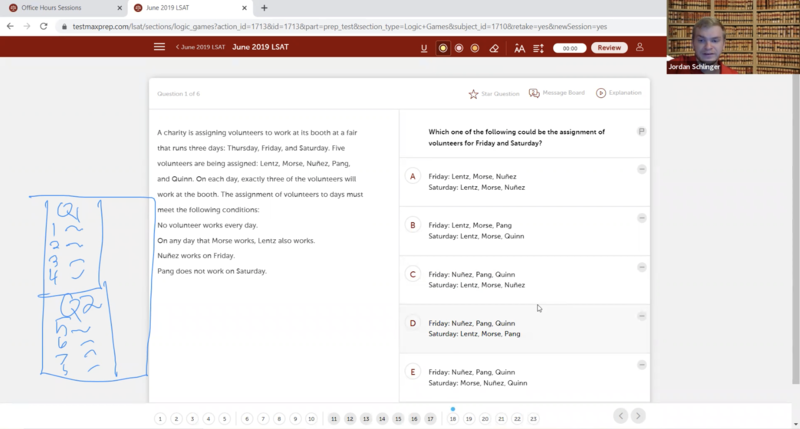The height and width of the screenshot is (429, 800).
Task: Pick the yellow highlighter color
Action: point(442,48)
